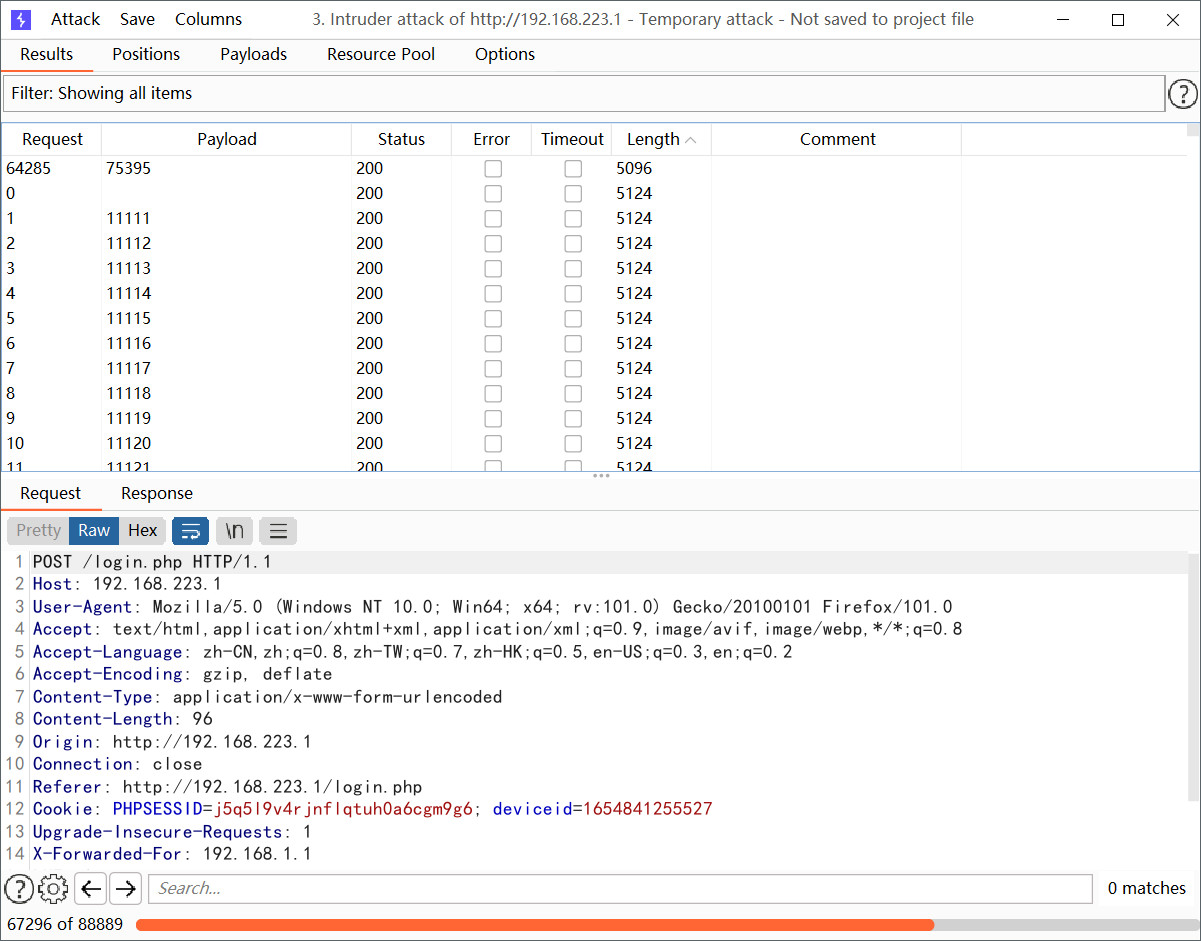The image size is (1201, 941).
Task: Click the Burp Intruder lightning logo icon
Action: pos(20,19)
